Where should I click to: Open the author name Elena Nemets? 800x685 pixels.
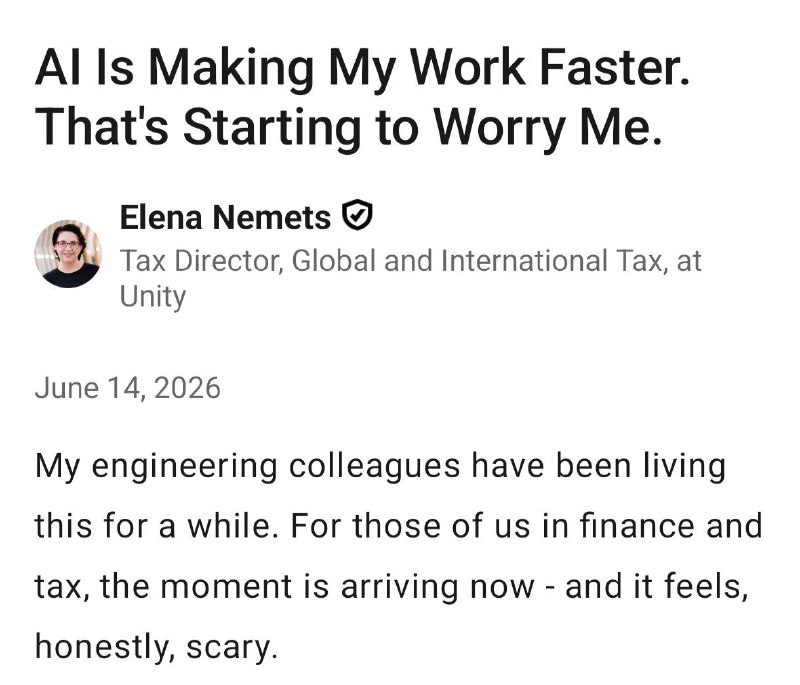(226, 218)
